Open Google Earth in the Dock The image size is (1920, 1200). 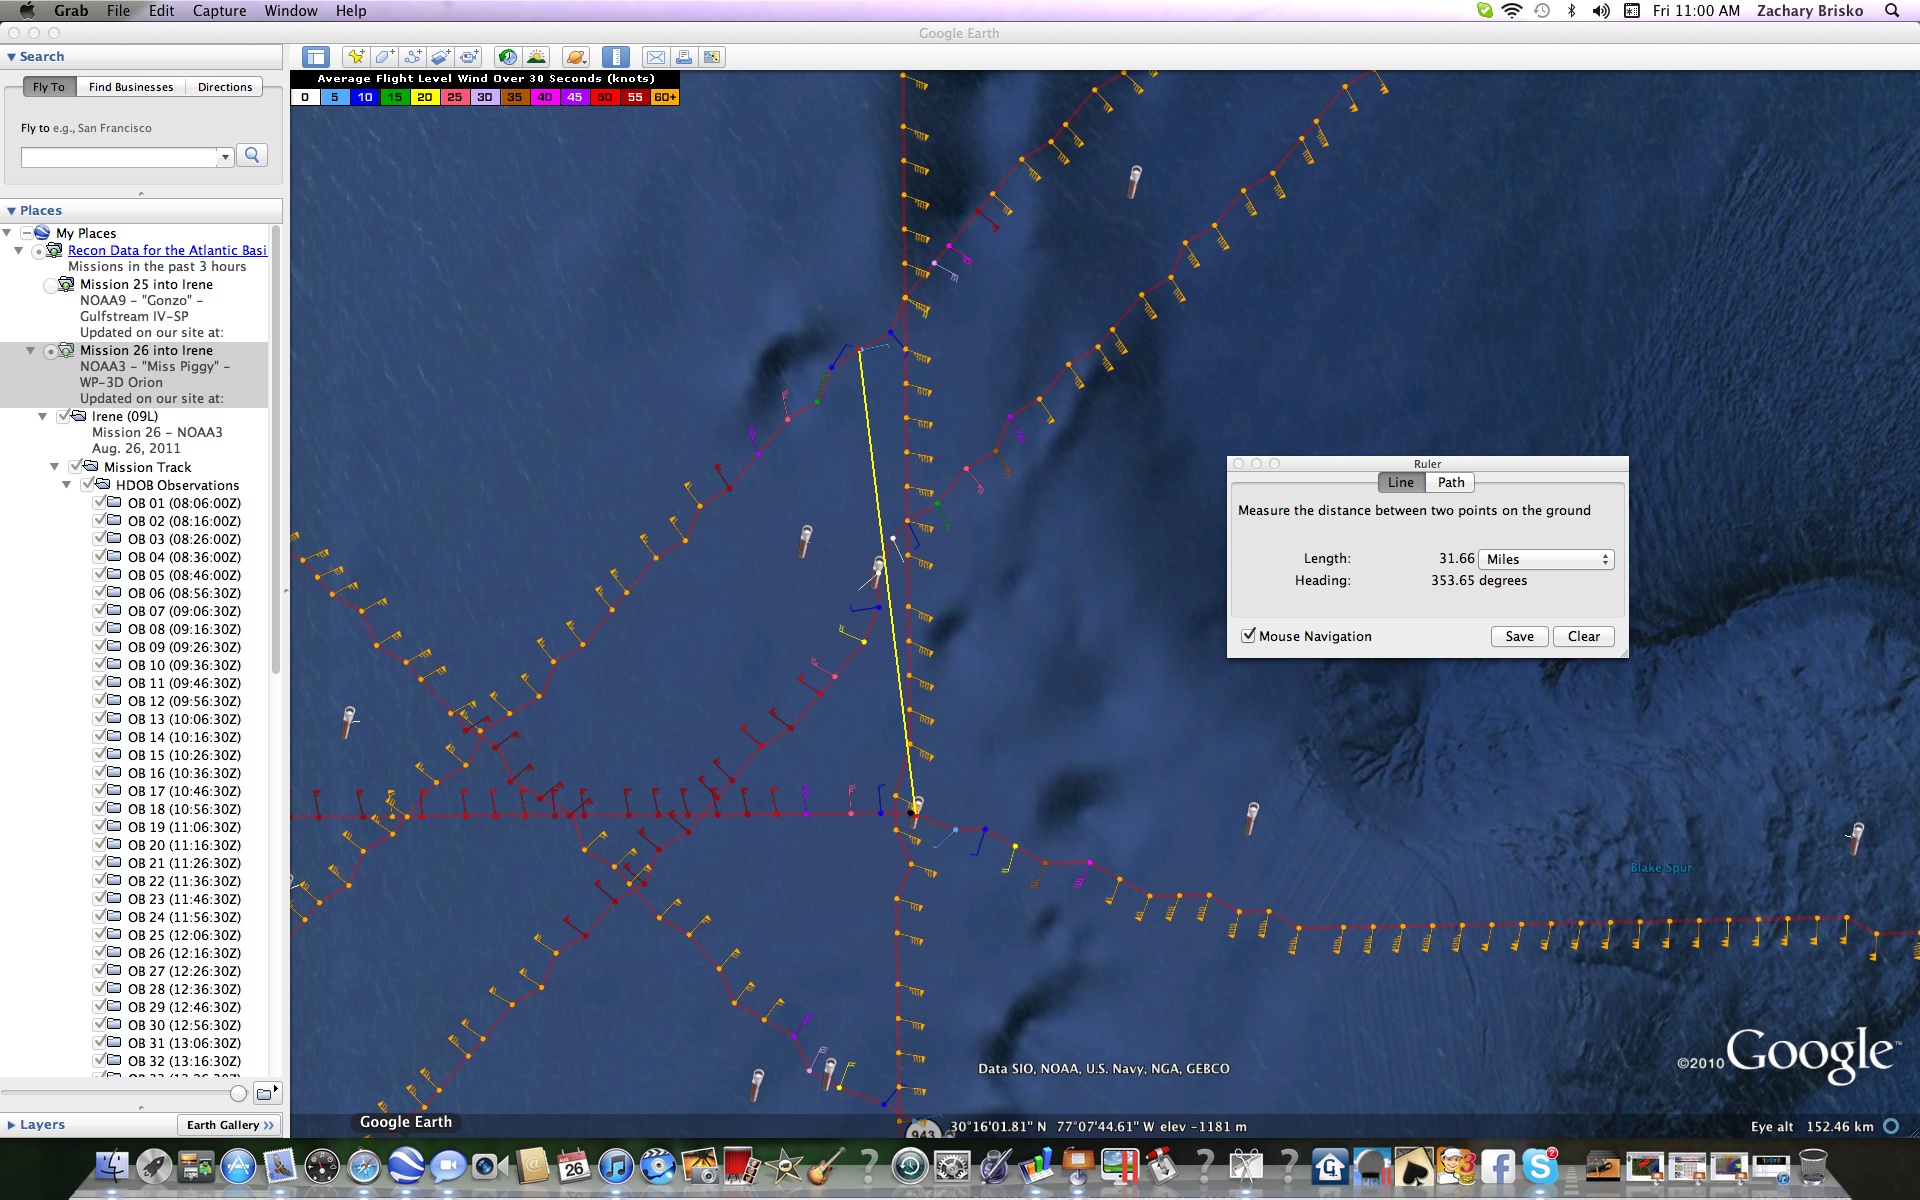(x=405, y=1166)
